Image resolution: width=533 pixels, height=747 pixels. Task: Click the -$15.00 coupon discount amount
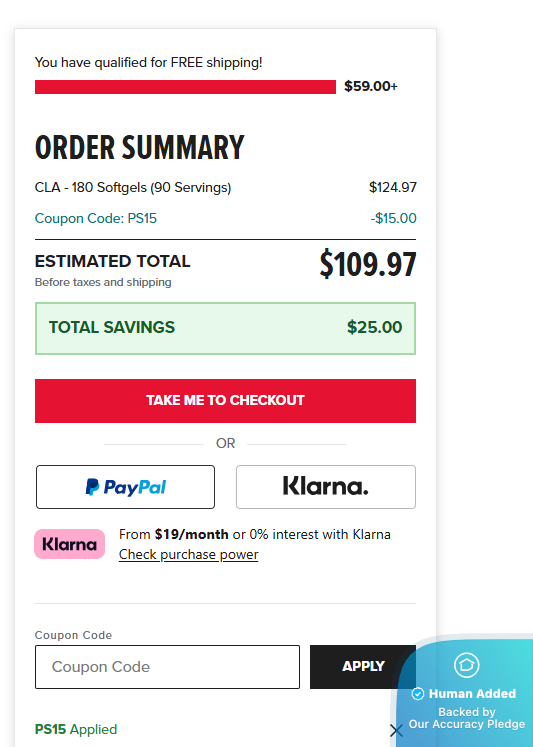[x=393, y=218]
